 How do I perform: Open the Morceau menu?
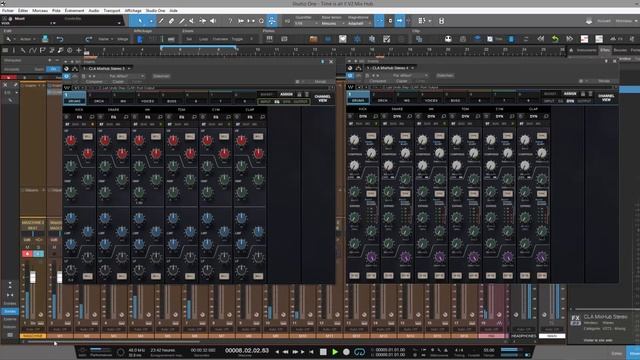pos(40,11)
